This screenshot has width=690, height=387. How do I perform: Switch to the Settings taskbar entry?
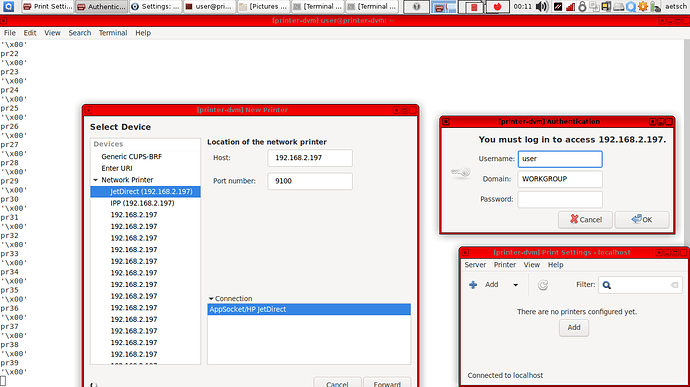(x=155, y=7)
